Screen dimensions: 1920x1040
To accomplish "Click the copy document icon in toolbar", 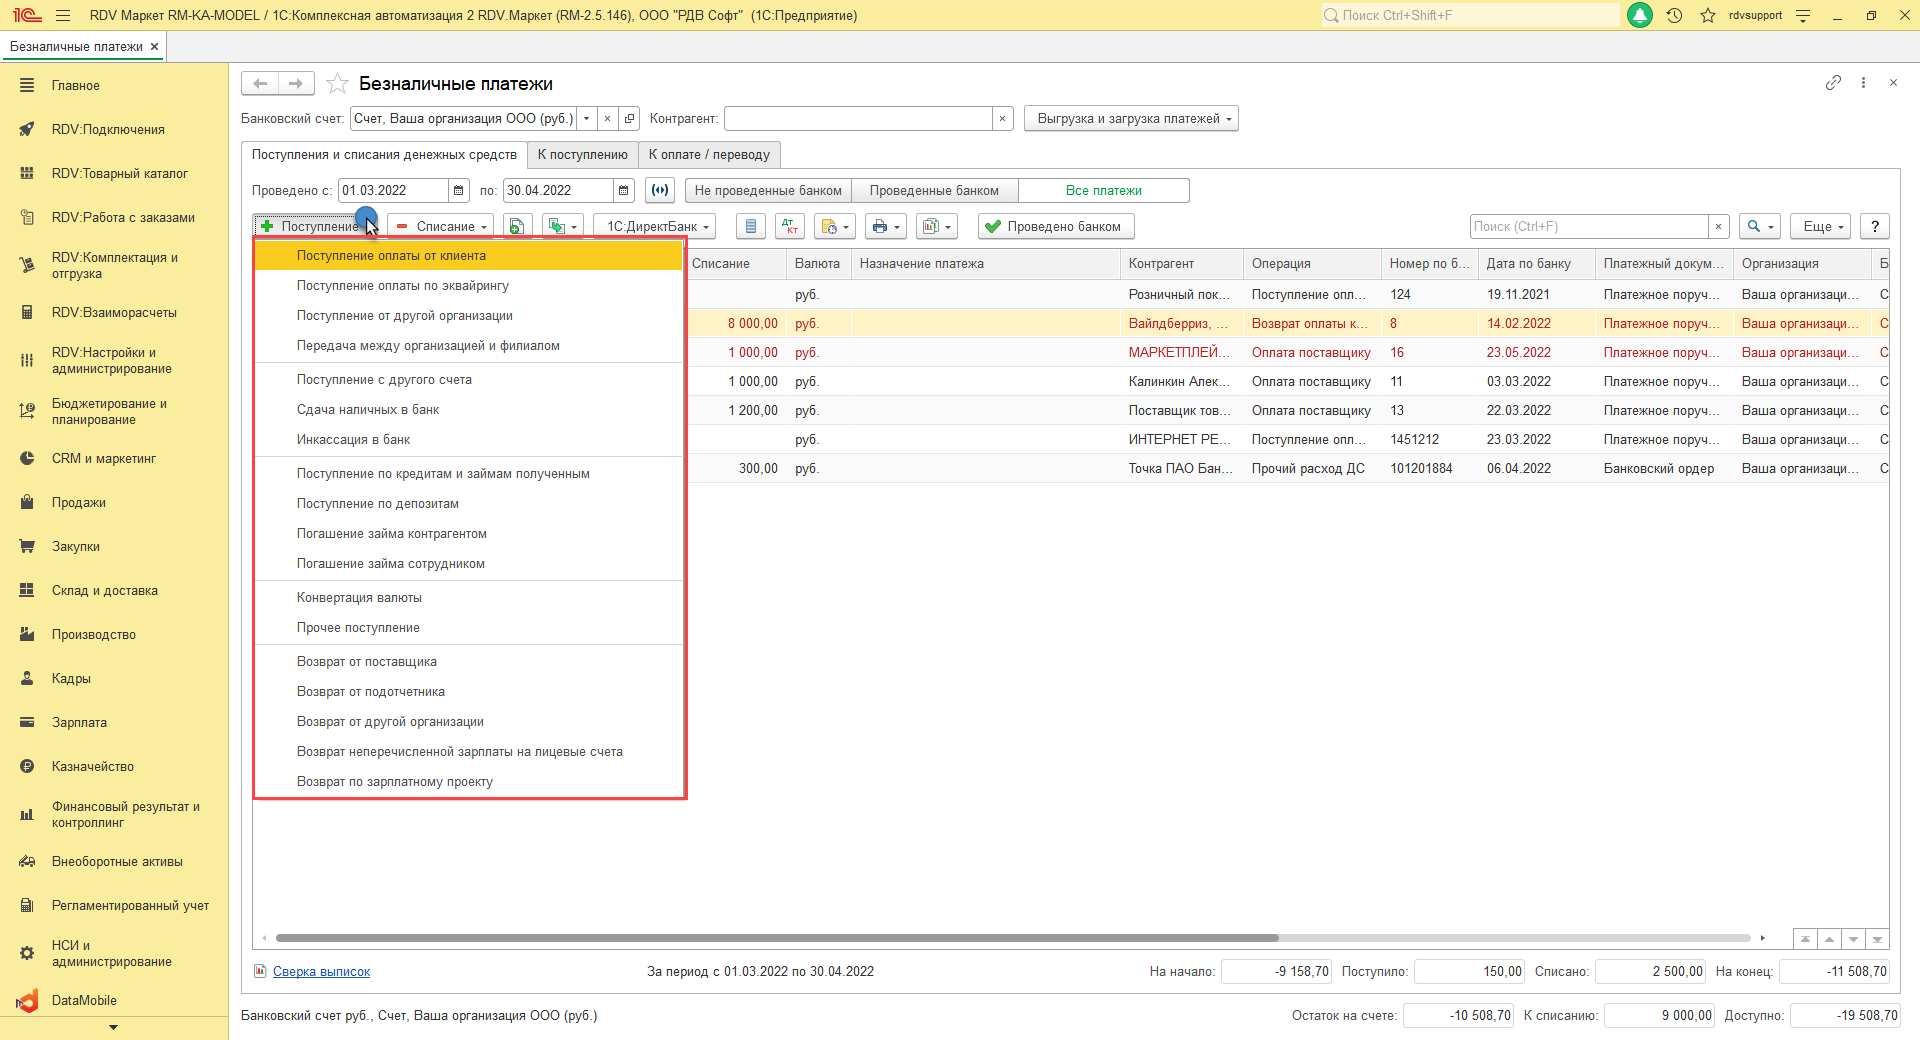I will point(516,227).
